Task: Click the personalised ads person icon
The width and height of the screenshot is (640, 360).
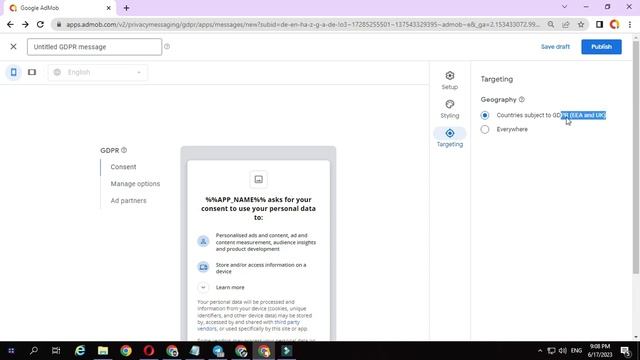Action: (x=203, y=241)
